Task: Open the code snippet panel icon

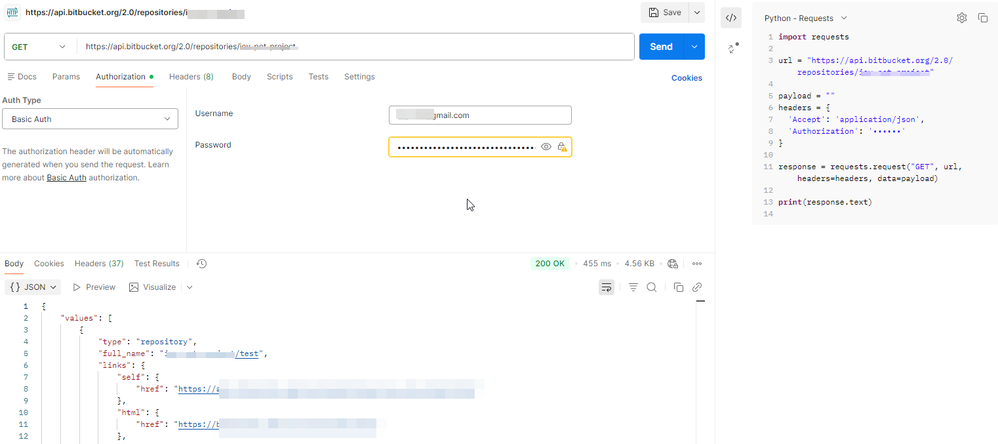Action: 731,18
